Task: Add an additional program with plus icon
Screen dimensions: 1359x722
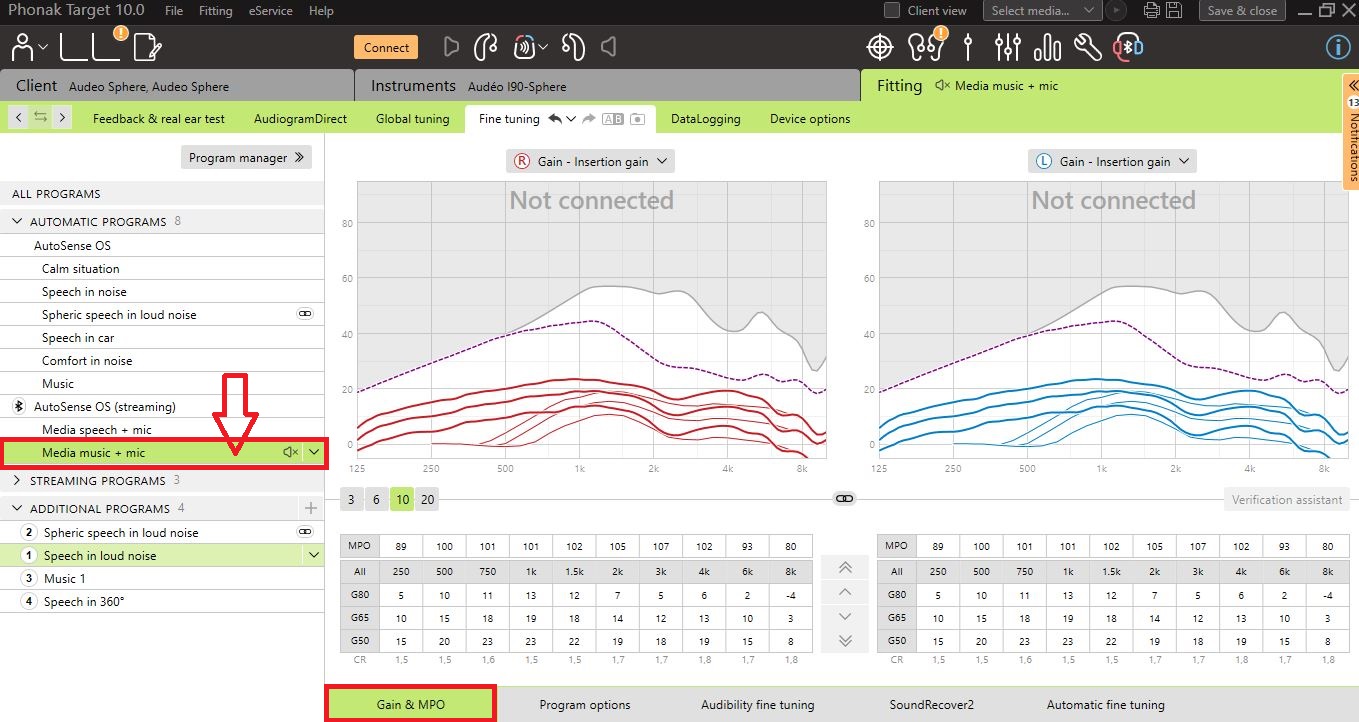Action: pyautogui.click(x=310, y=508)
